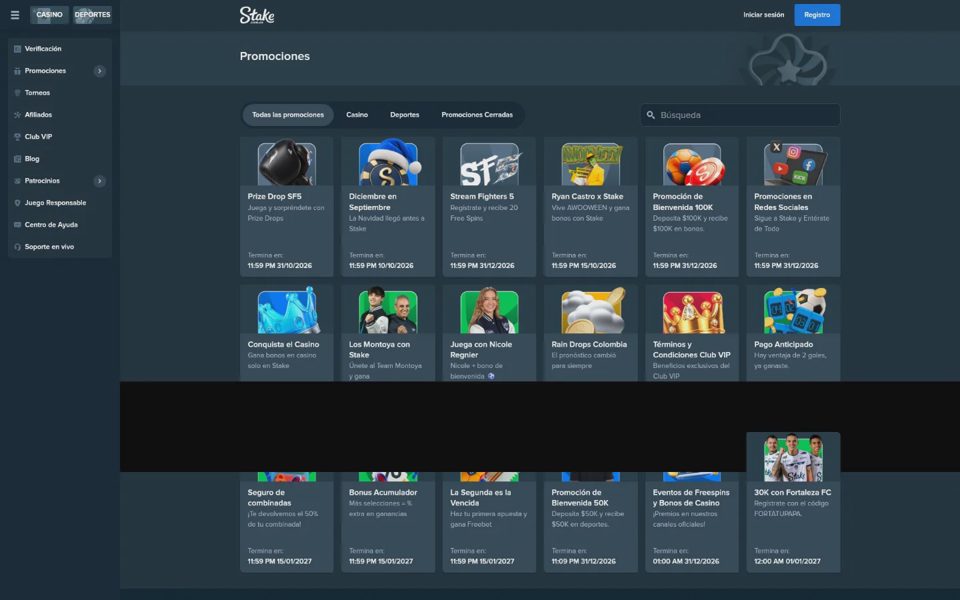Open the Bonus Acumulador title
The width and height of the screenshot is (960, 600).
click(383, 492)
